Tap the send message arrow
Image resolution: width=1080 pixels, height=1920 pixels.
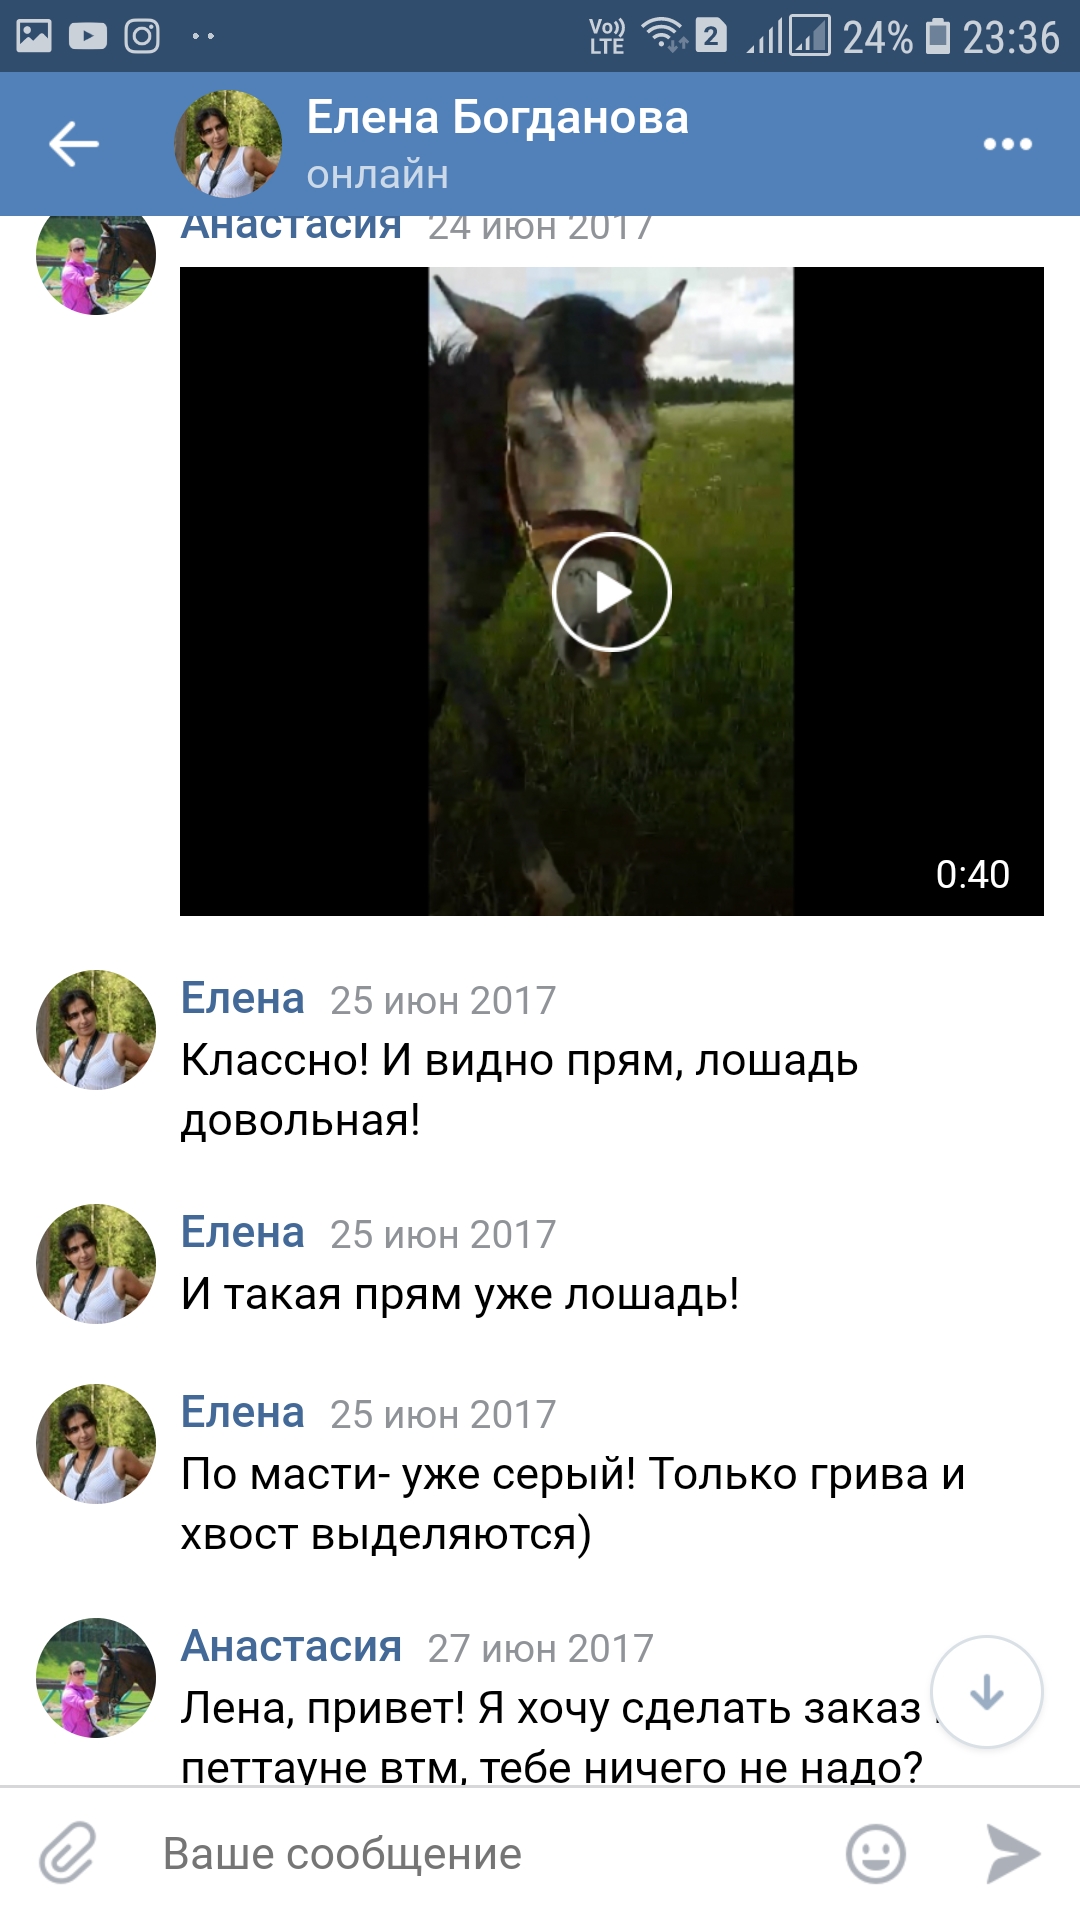pyautogui.click(x=1013, y=1854)
